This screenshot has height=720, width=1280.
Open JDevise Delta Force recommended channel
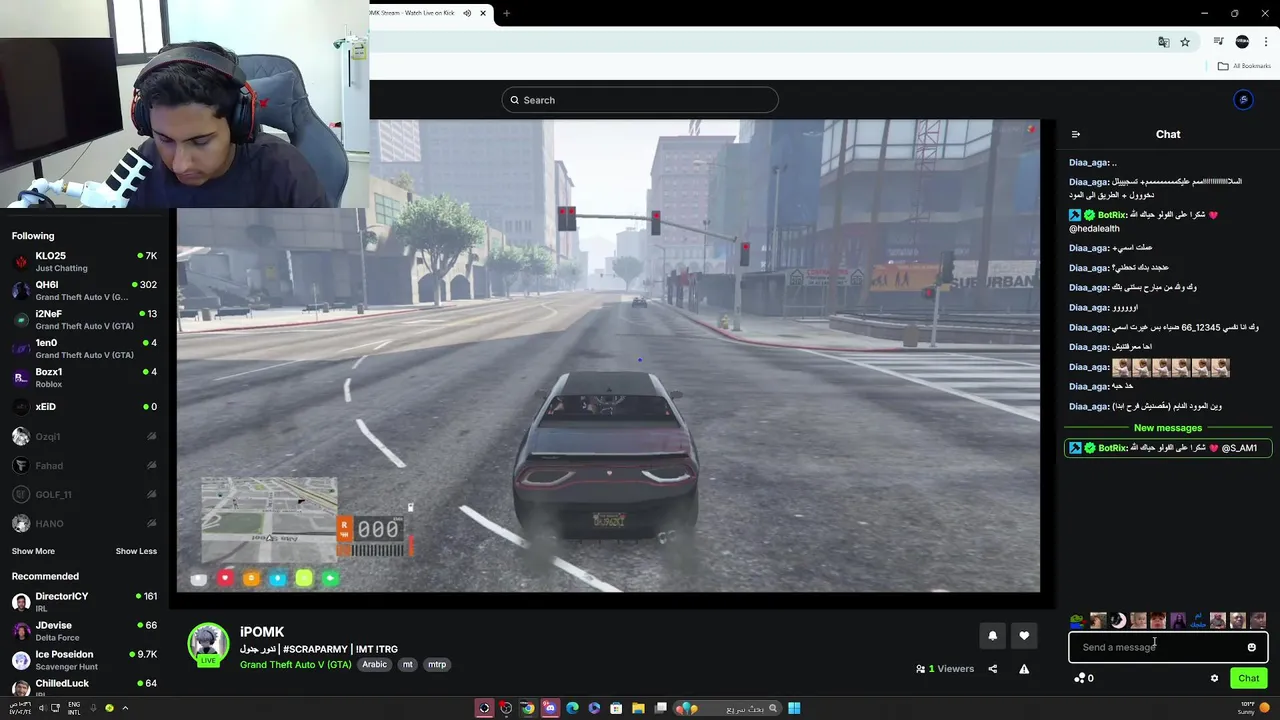(x=85, y=631)
